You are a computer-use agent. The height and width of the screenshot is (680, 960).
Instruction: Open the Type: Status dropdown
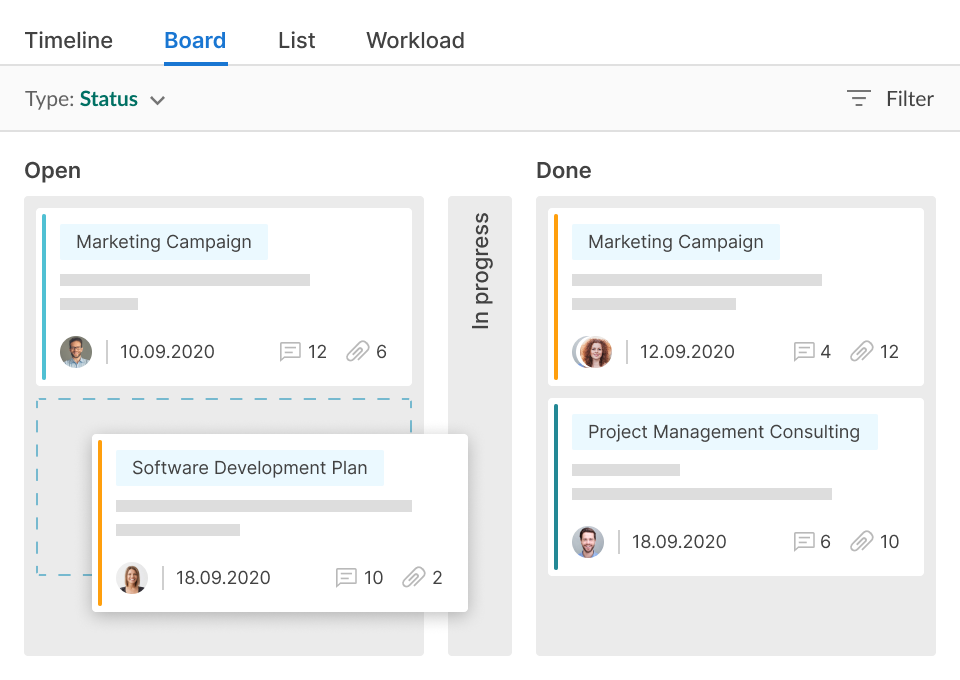pos(95,99)
